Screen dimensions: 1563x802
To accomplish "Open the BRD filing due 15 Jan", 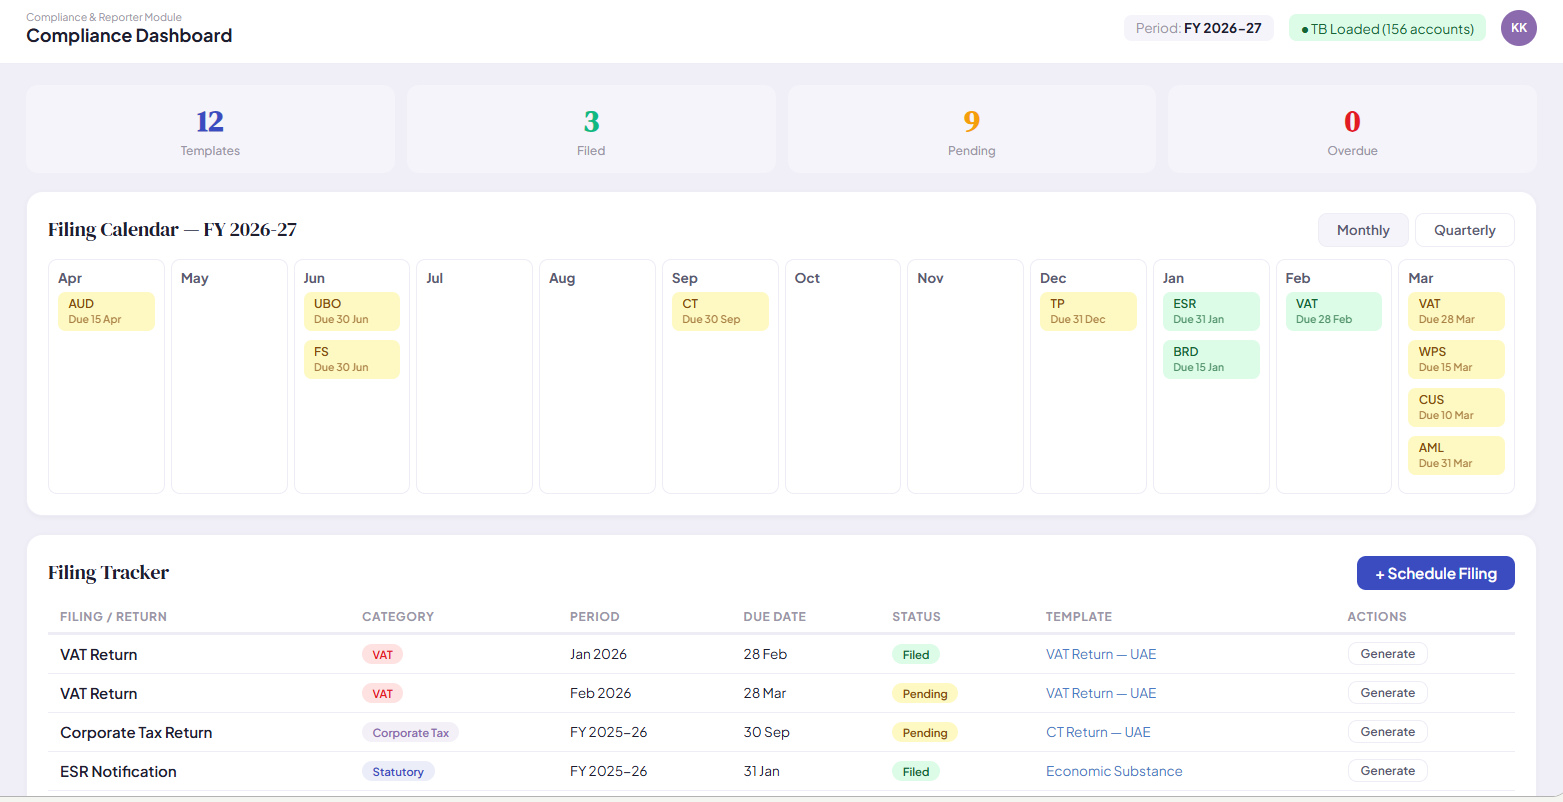I will (1211, 359).
